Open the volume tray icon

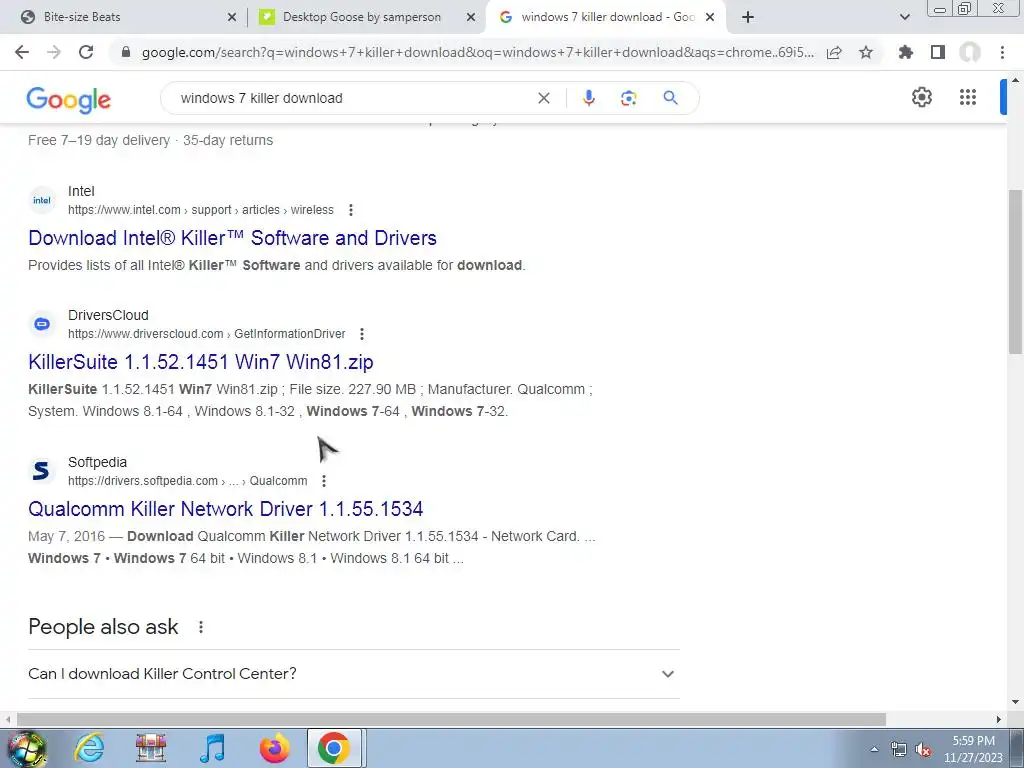(923, 750)
